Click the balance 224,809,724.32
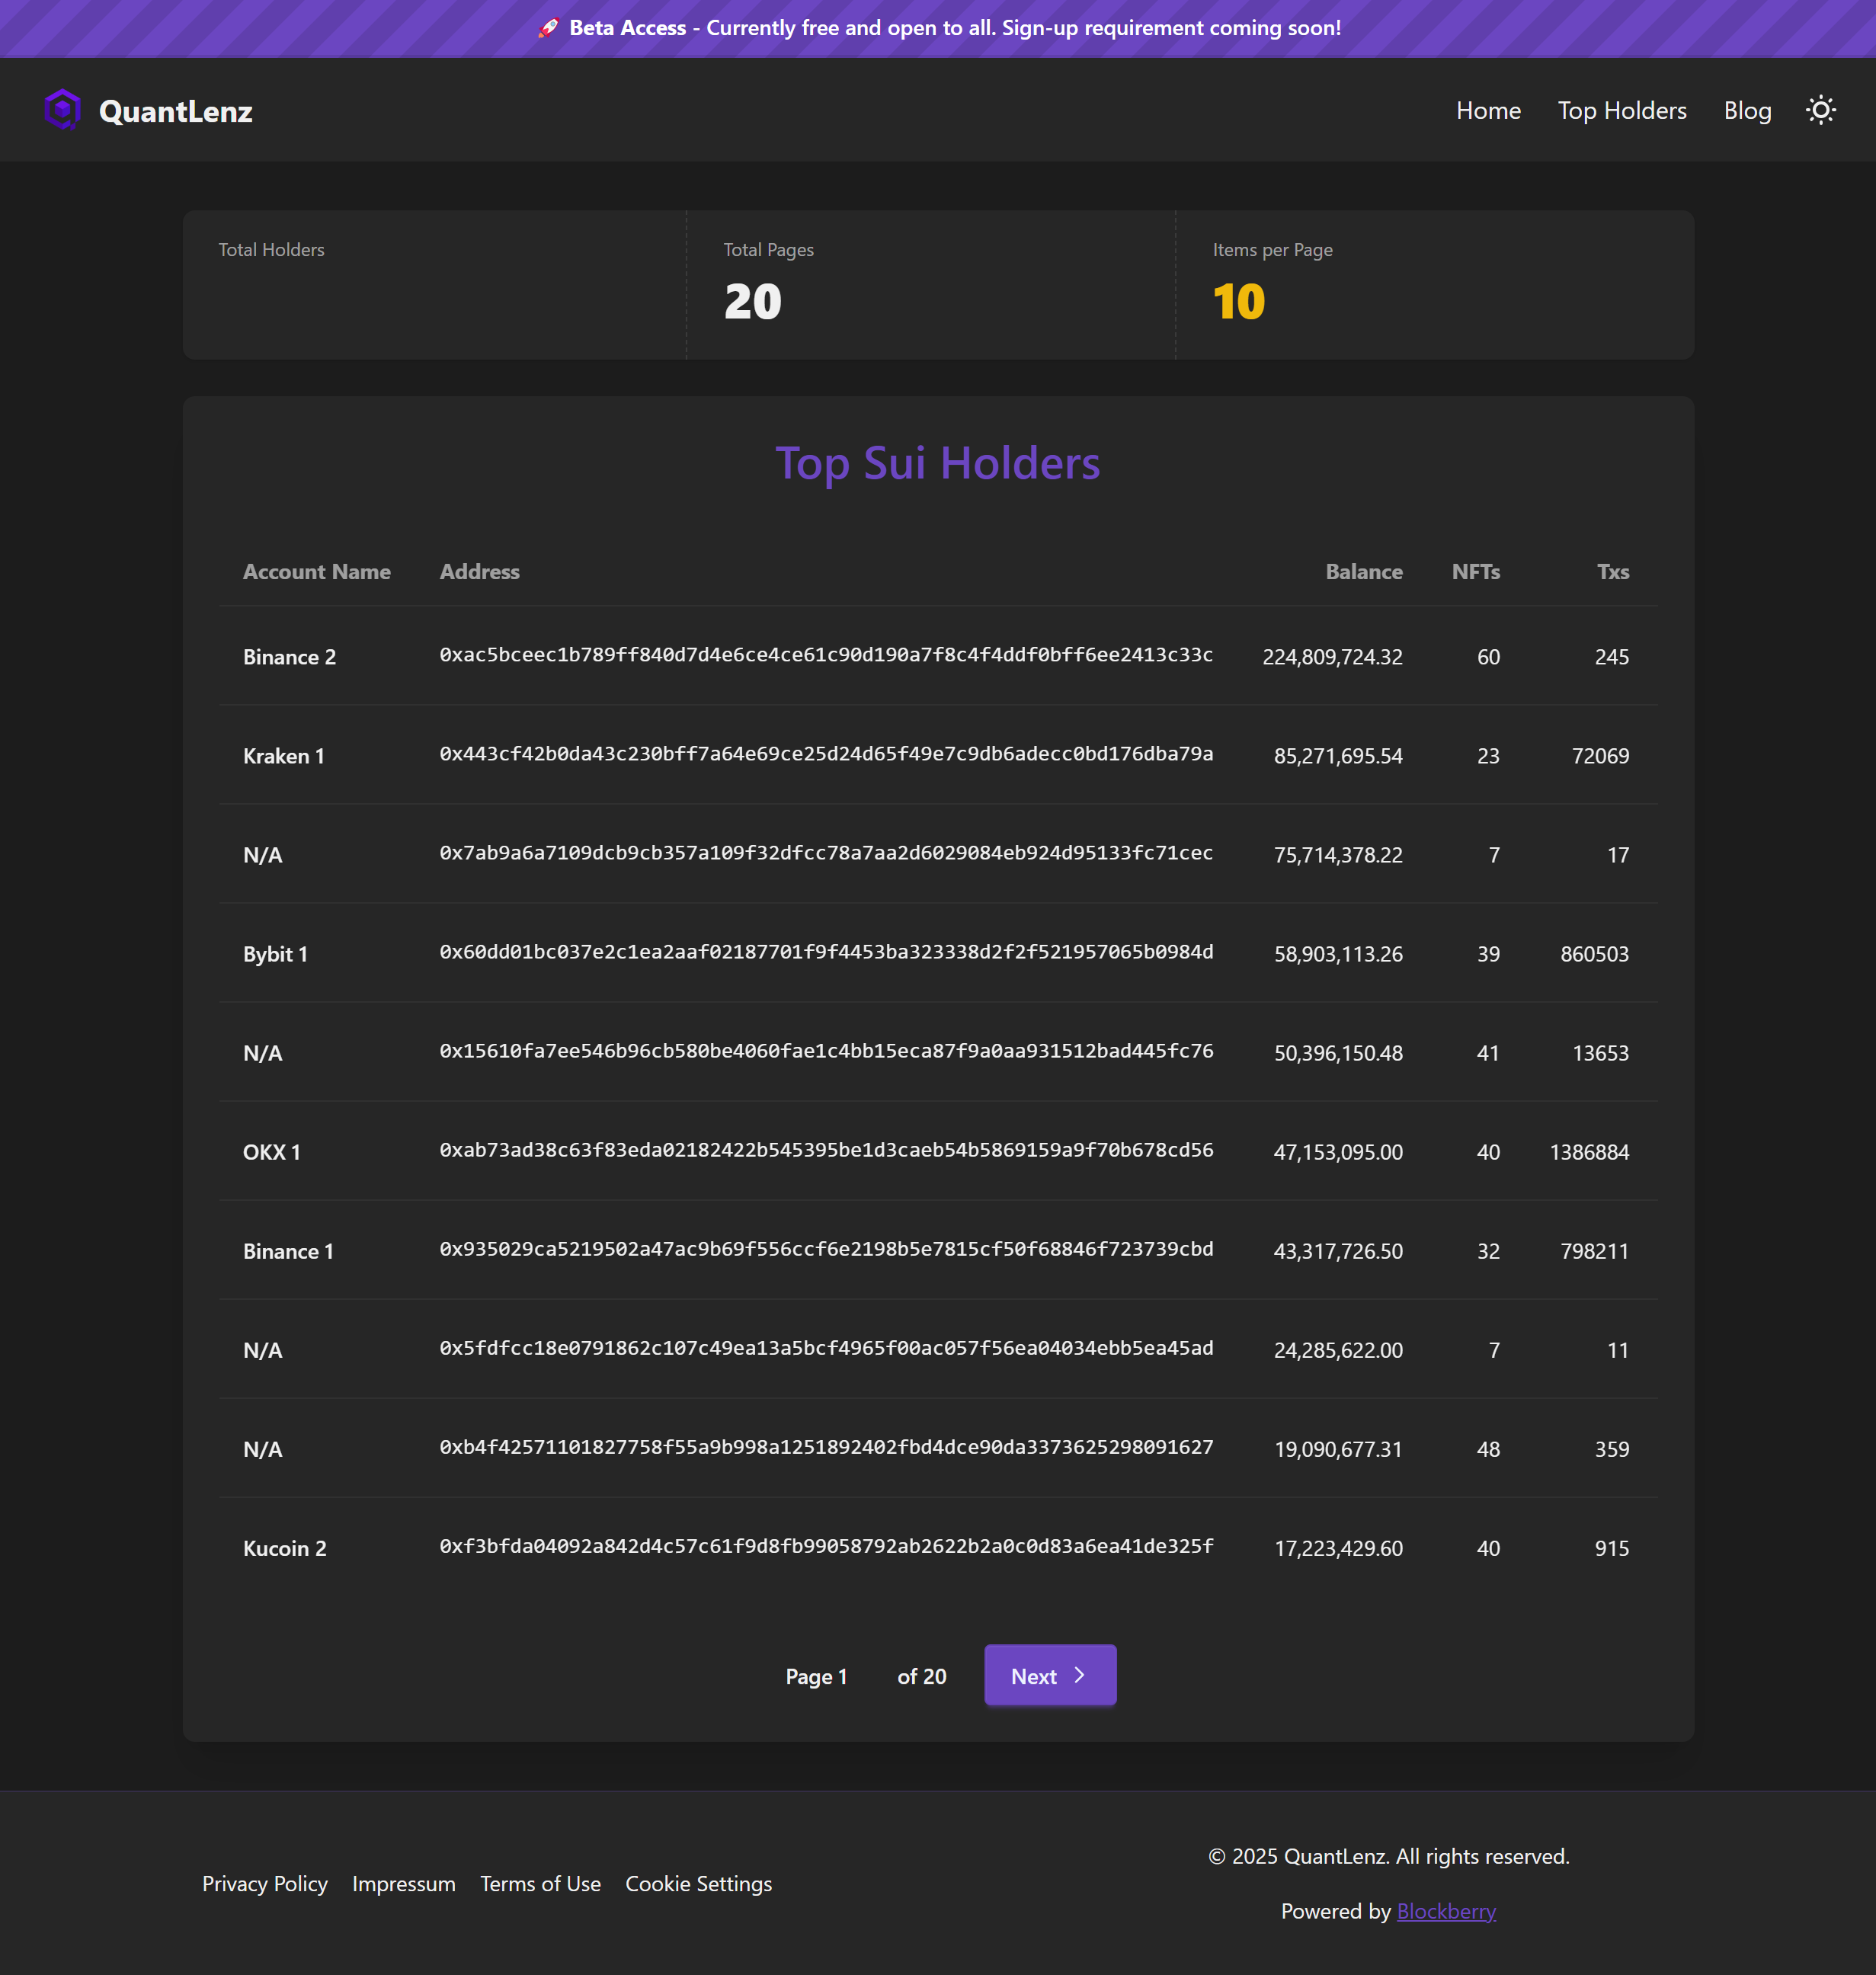This screenshot has width=1876, height=1975. [x=1332, y=657]
